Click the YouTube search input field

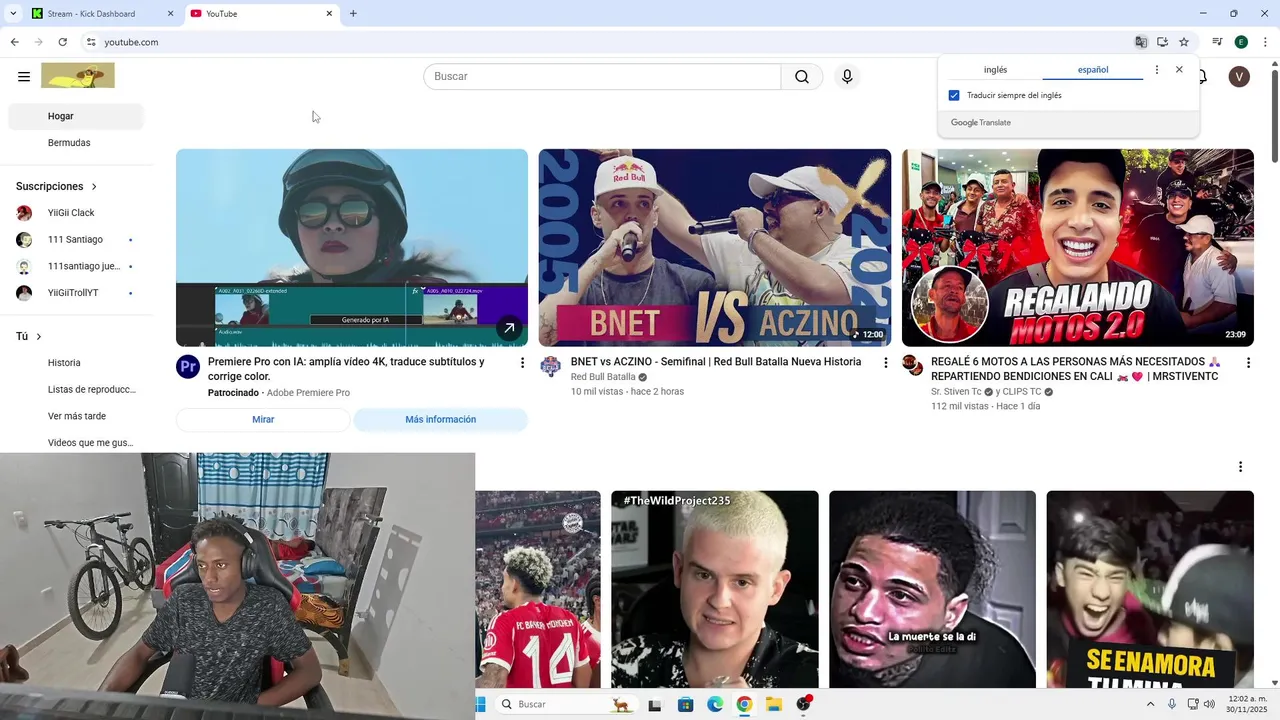coord(602,77)
